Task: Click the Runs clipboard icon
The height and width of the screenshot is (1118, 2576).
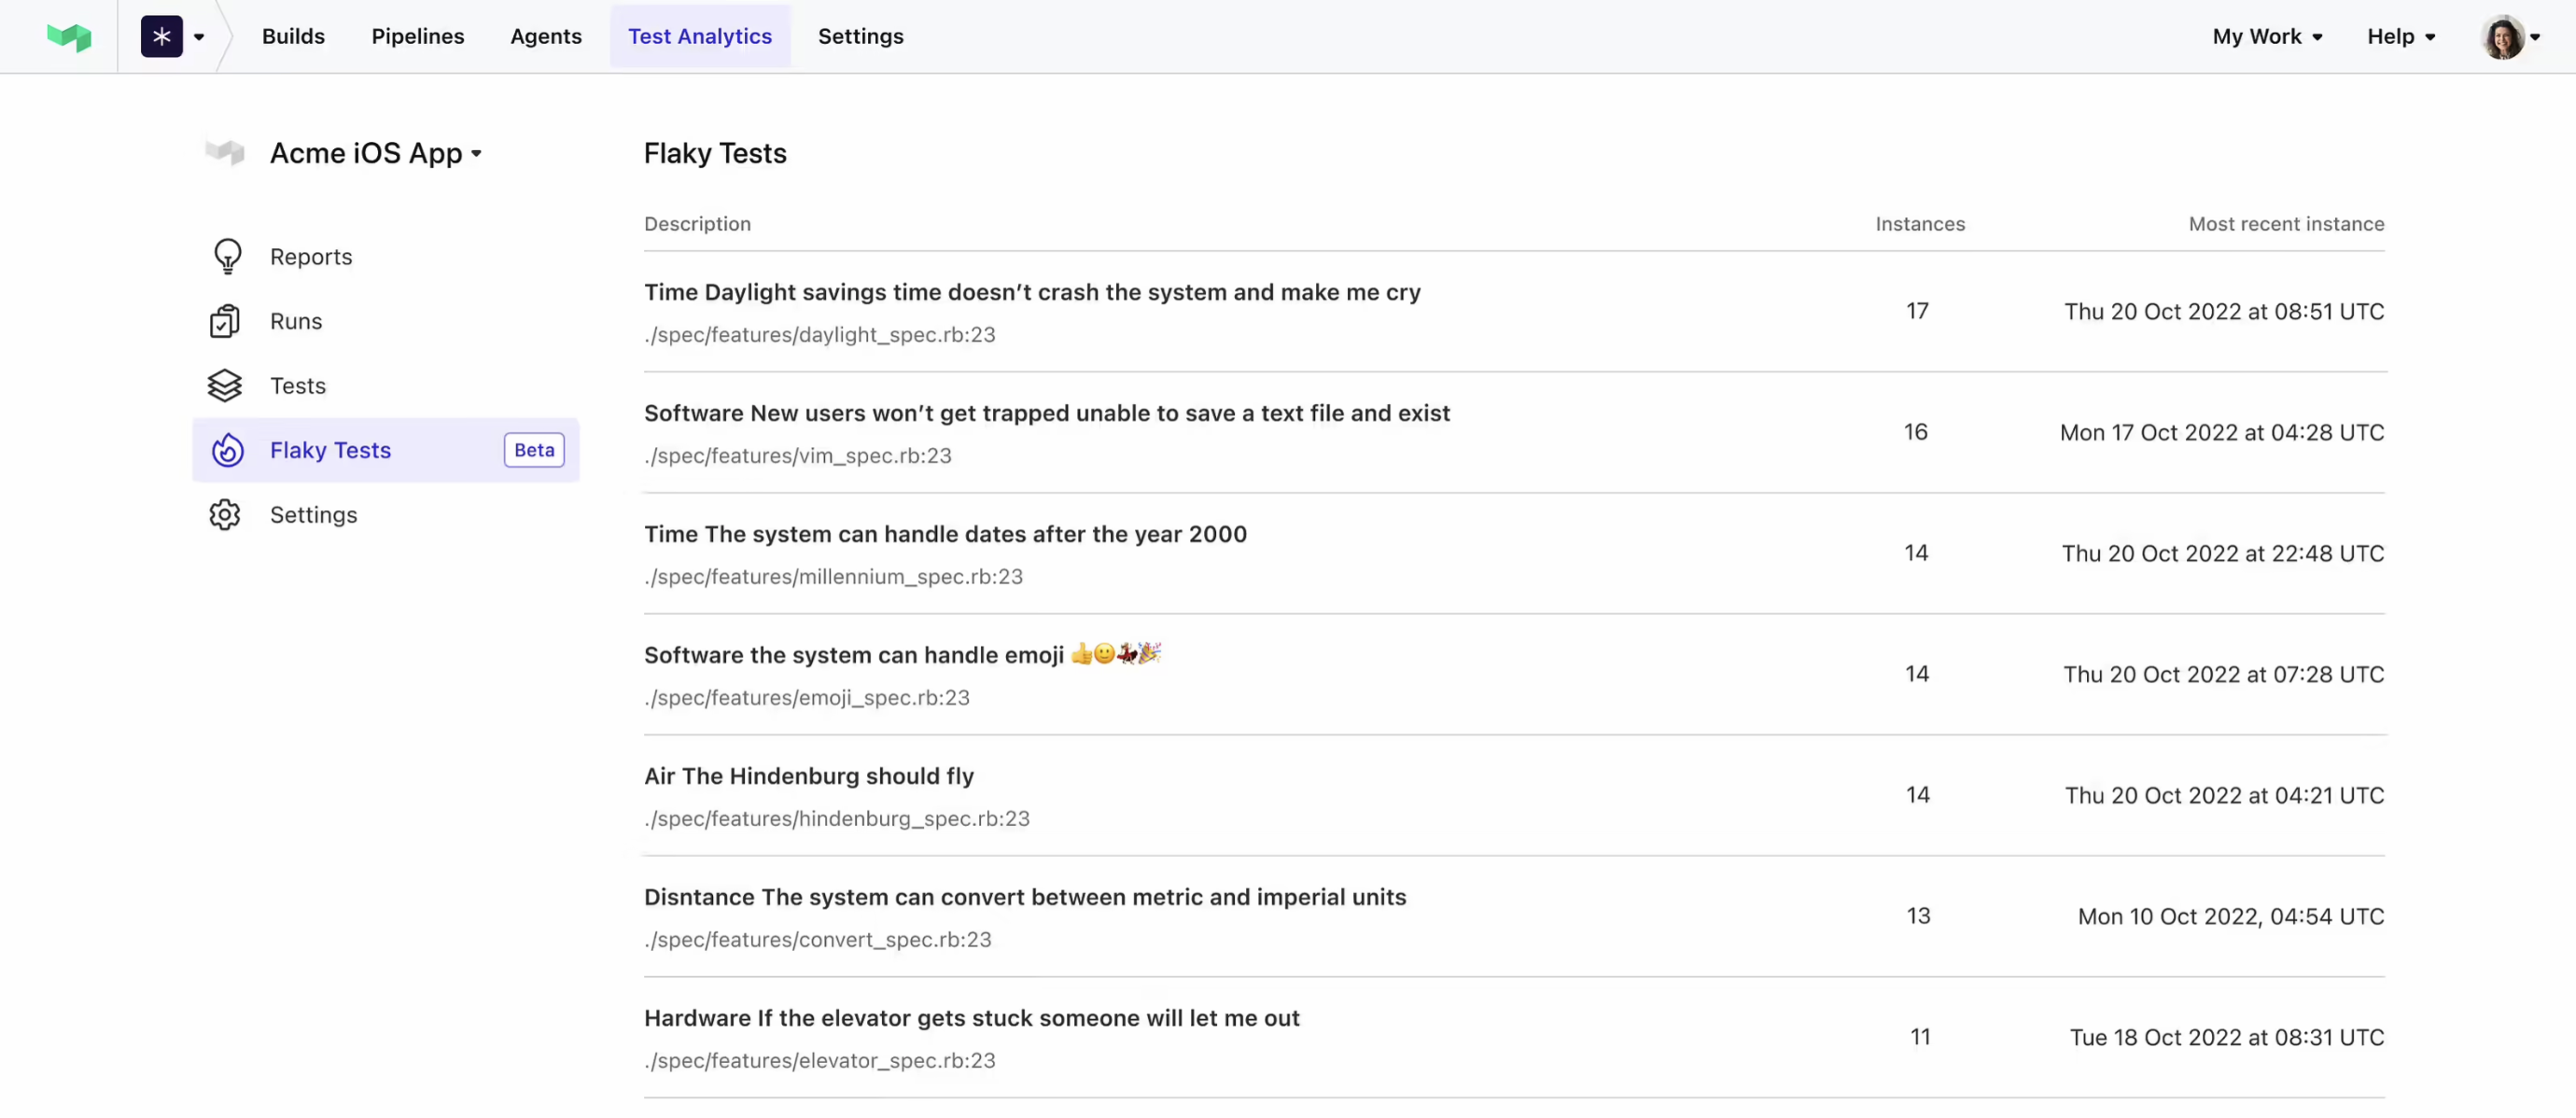Action: pyautogui.click(x=225, y=322)
